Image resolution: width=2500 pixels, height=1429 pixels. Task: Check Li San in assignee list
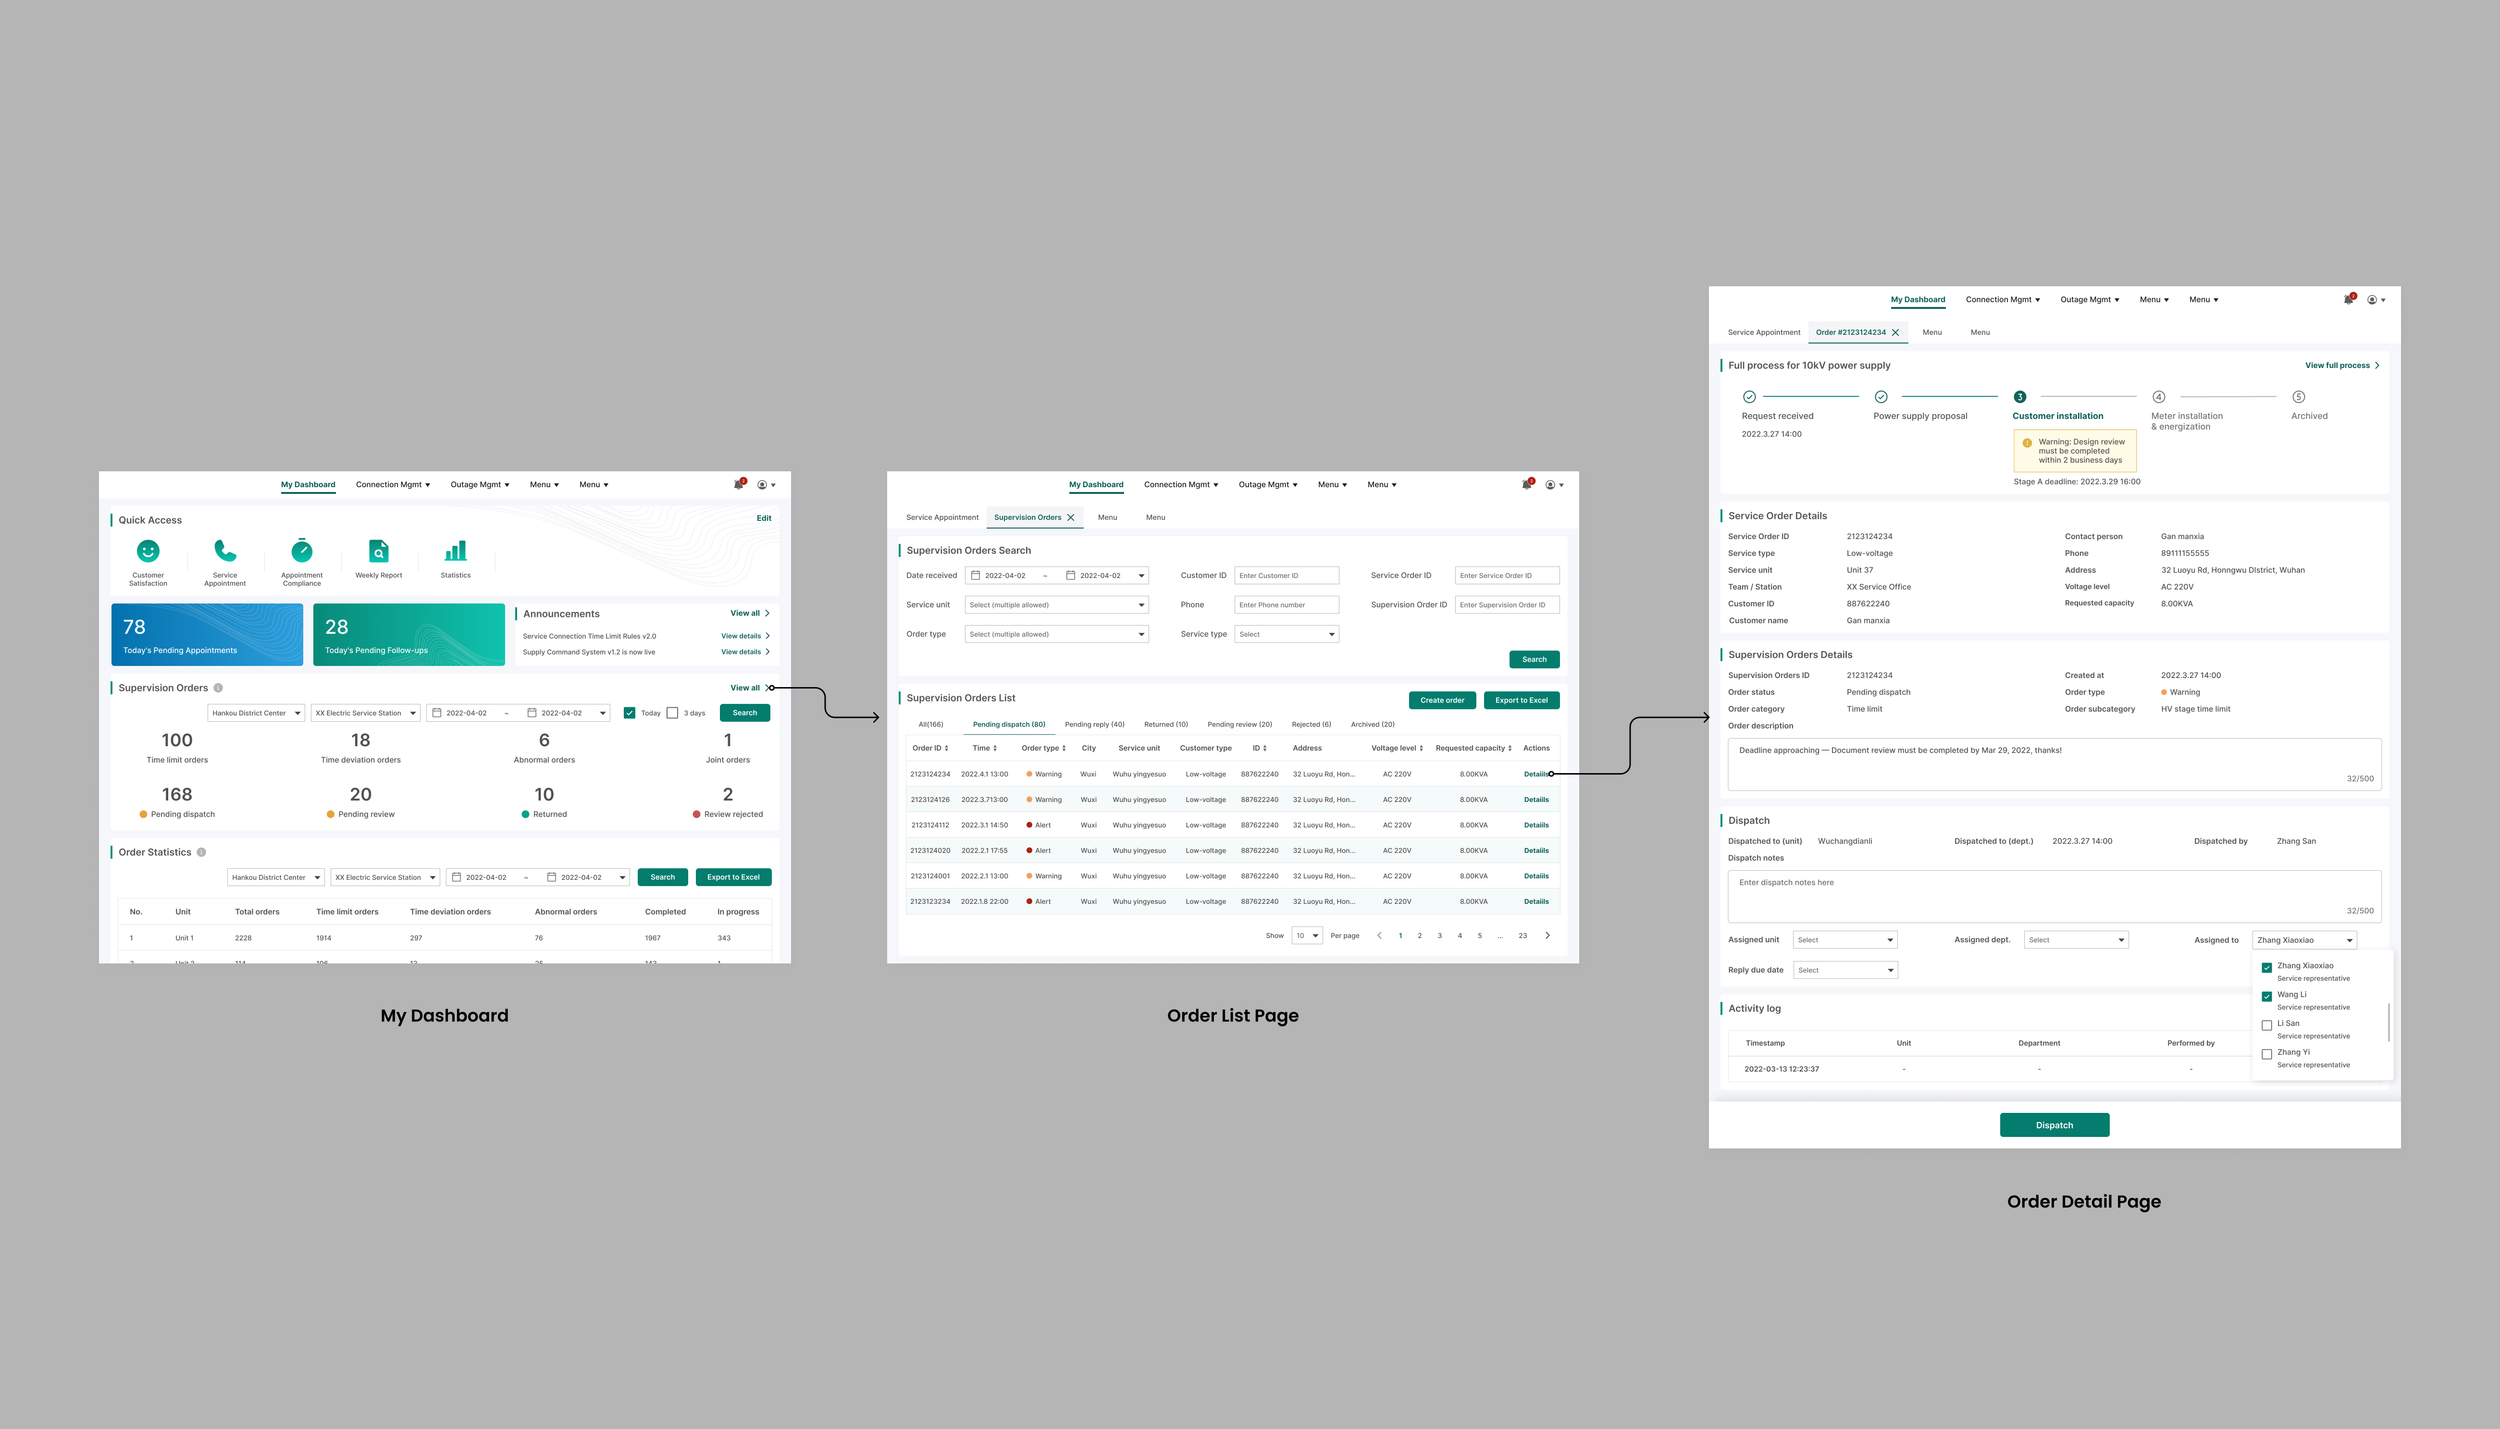pyautogui.click(x=2266, y=1025)
